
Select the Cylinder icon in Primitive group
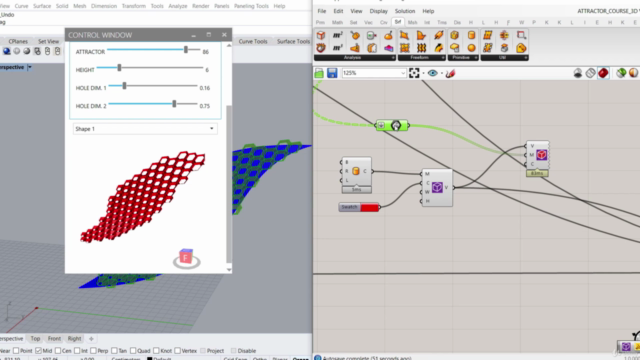pyautogui.click(x=471, y=36)
